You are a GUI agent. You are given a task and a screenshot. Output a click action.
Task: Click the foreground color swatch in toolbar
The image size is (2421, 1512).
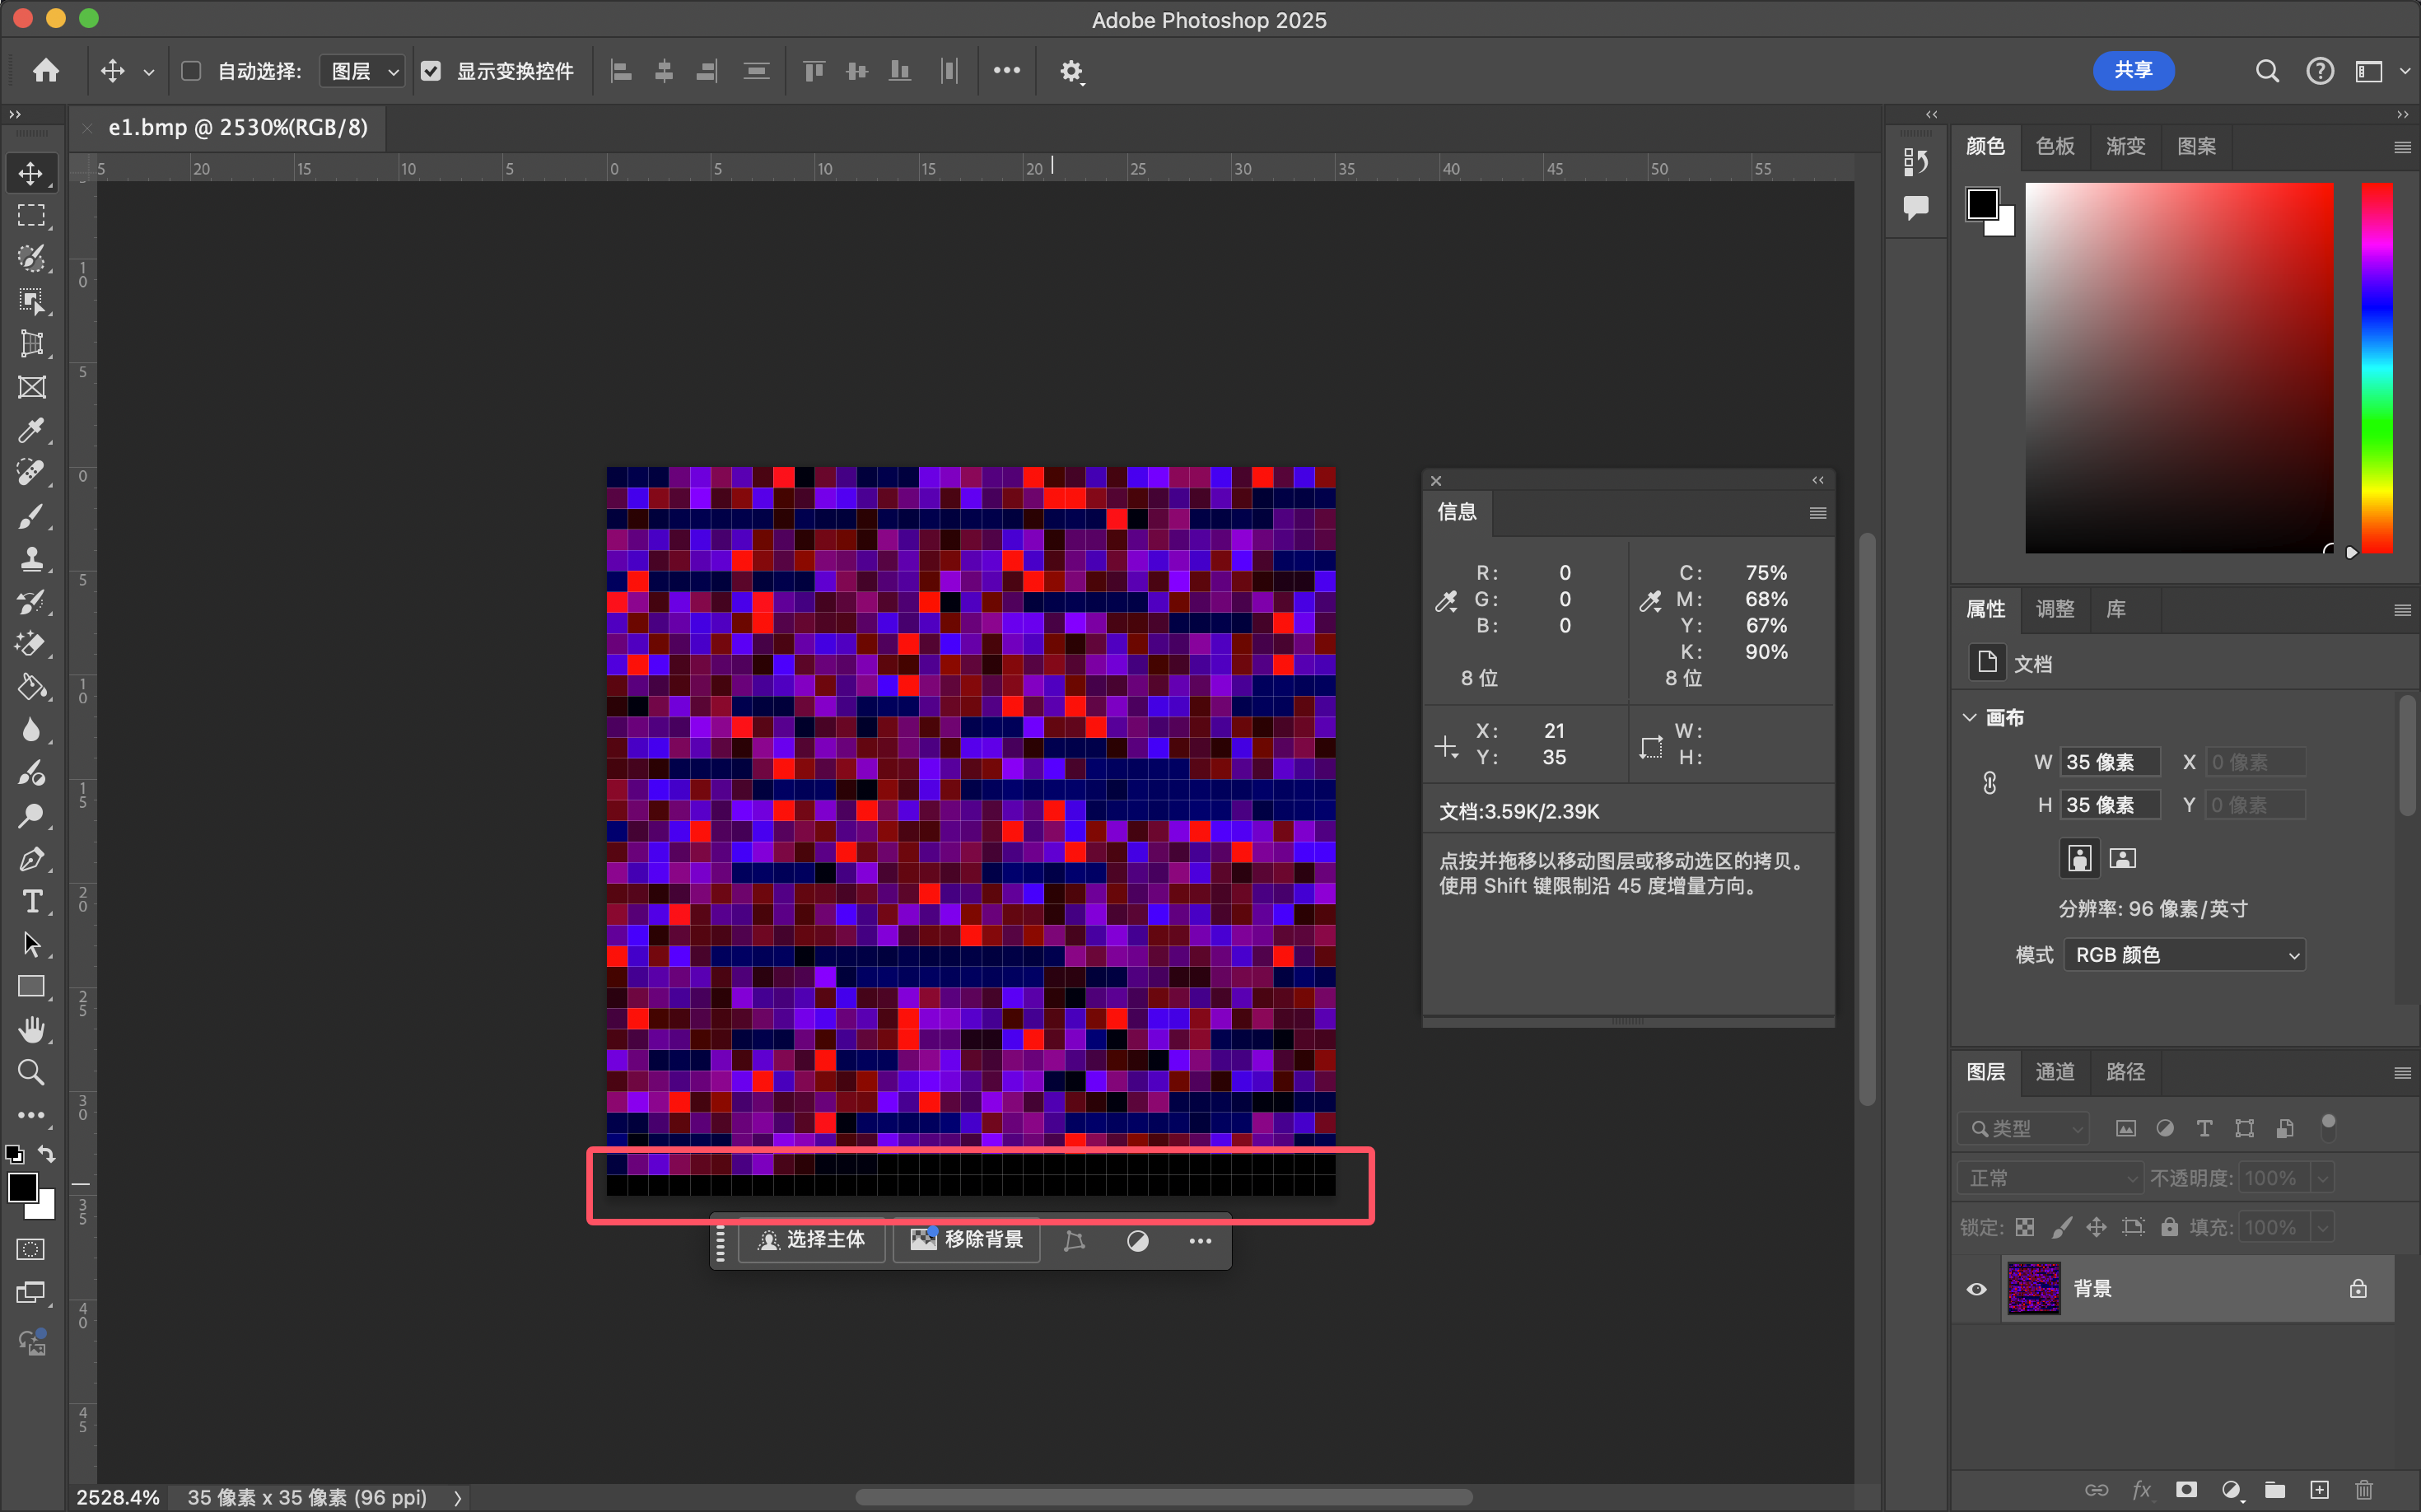click(22, 1187)
